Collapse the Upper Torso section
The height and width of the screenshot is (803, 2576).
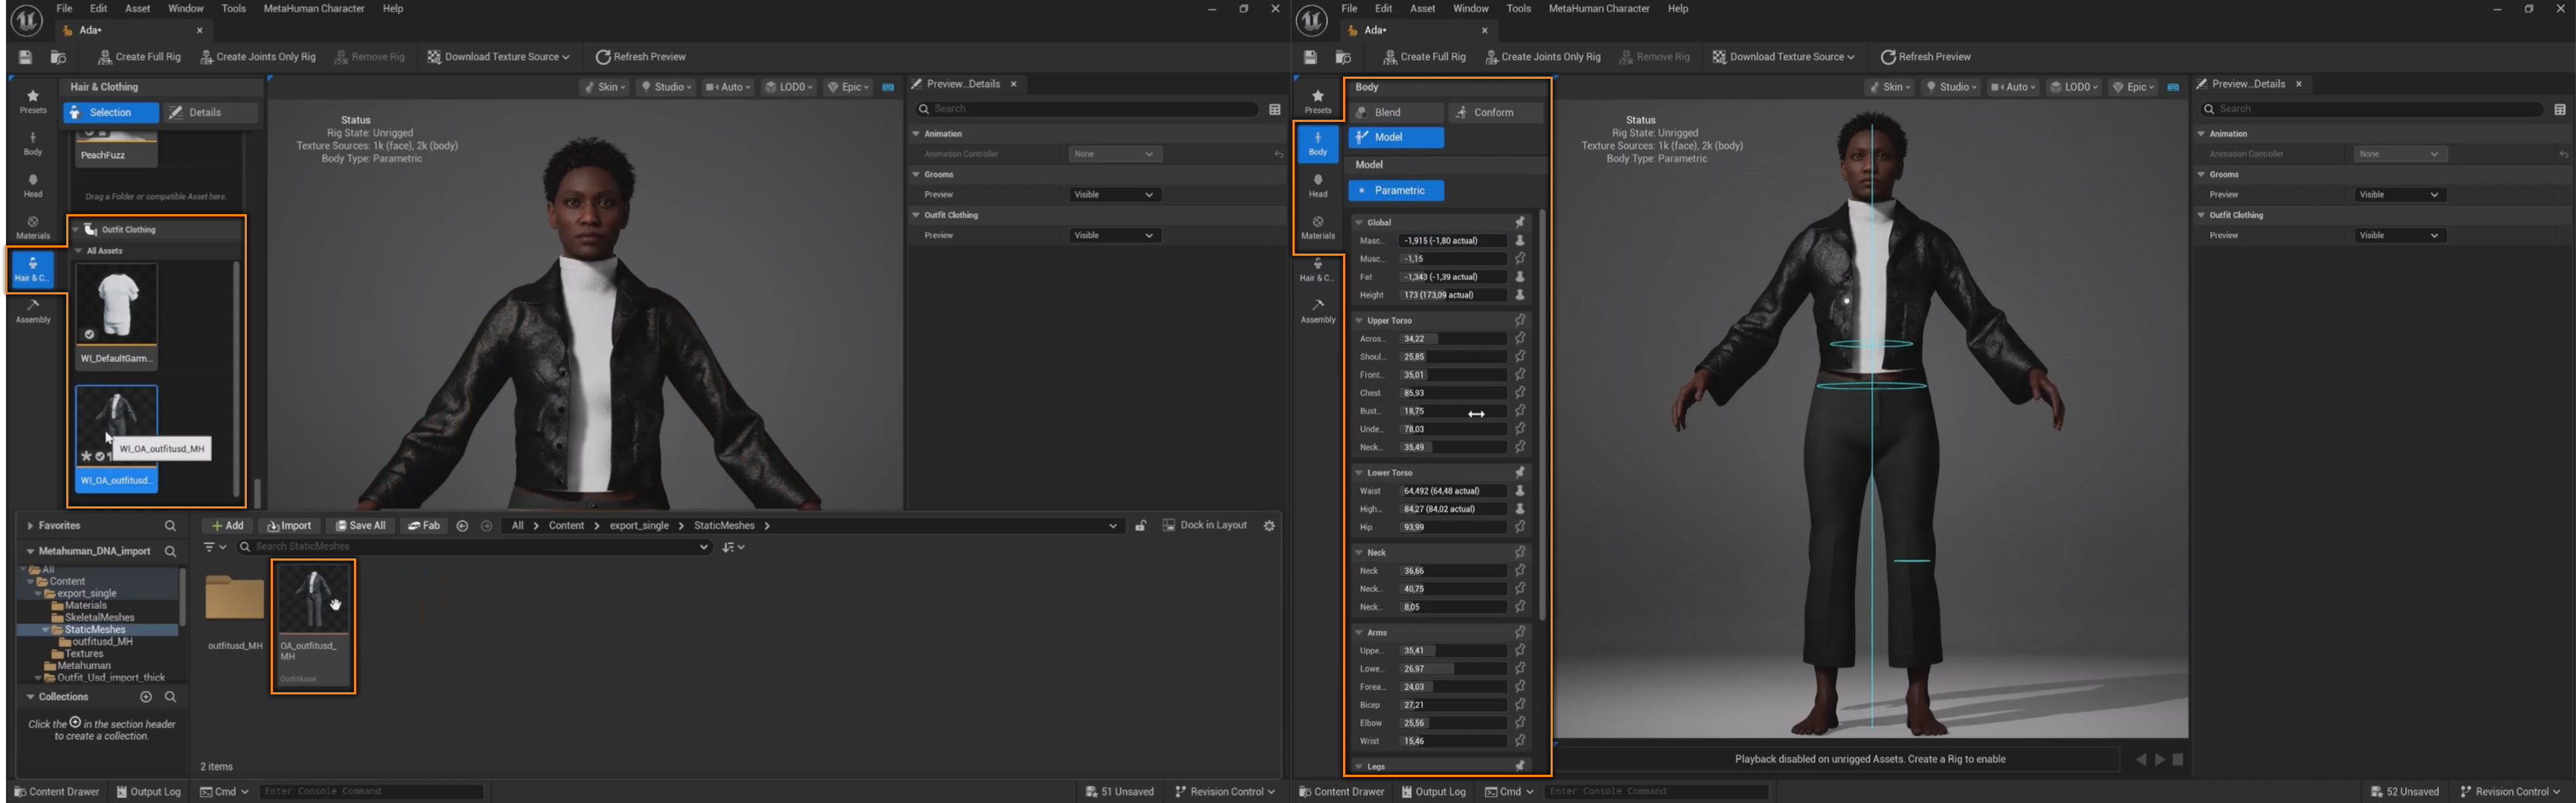pos(1359,321)
